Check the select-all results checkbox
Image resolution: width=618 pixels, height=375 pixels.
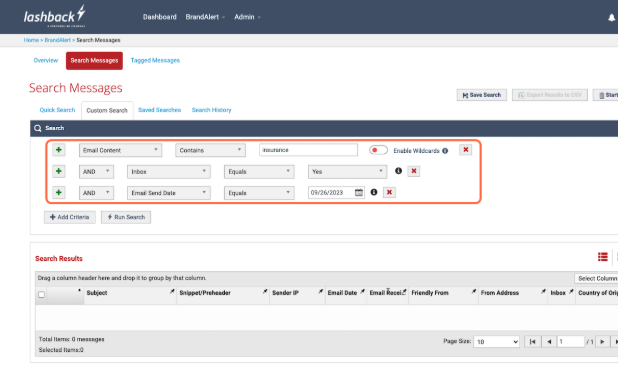(x=41, y=295)
